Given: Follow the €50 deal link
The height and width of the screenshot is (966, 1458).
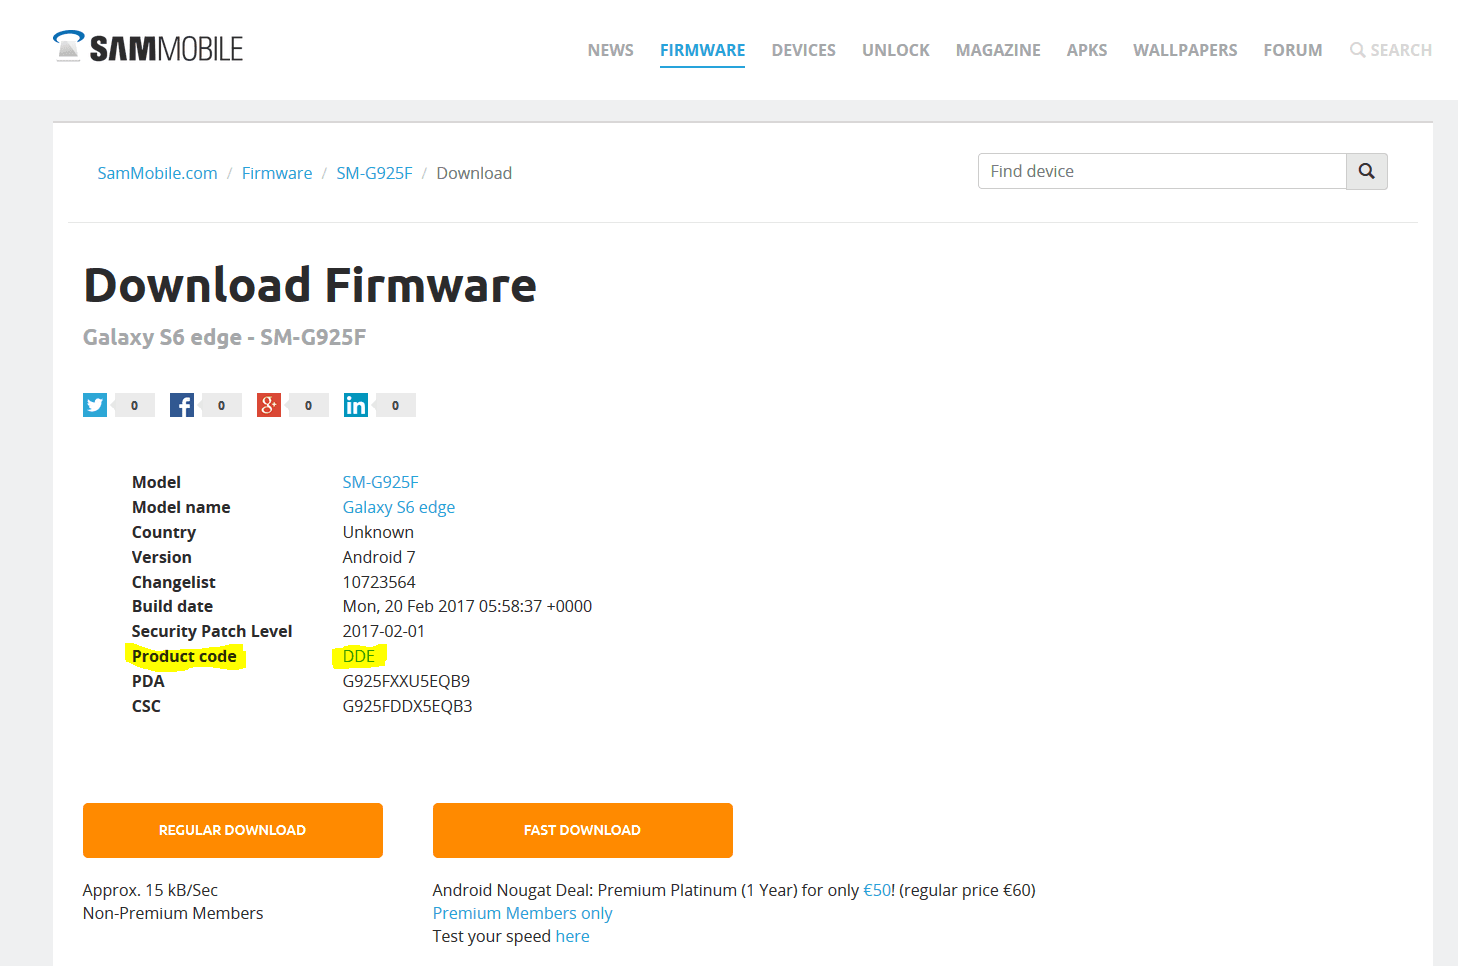Looking at the screenshot, I should 877,890.
